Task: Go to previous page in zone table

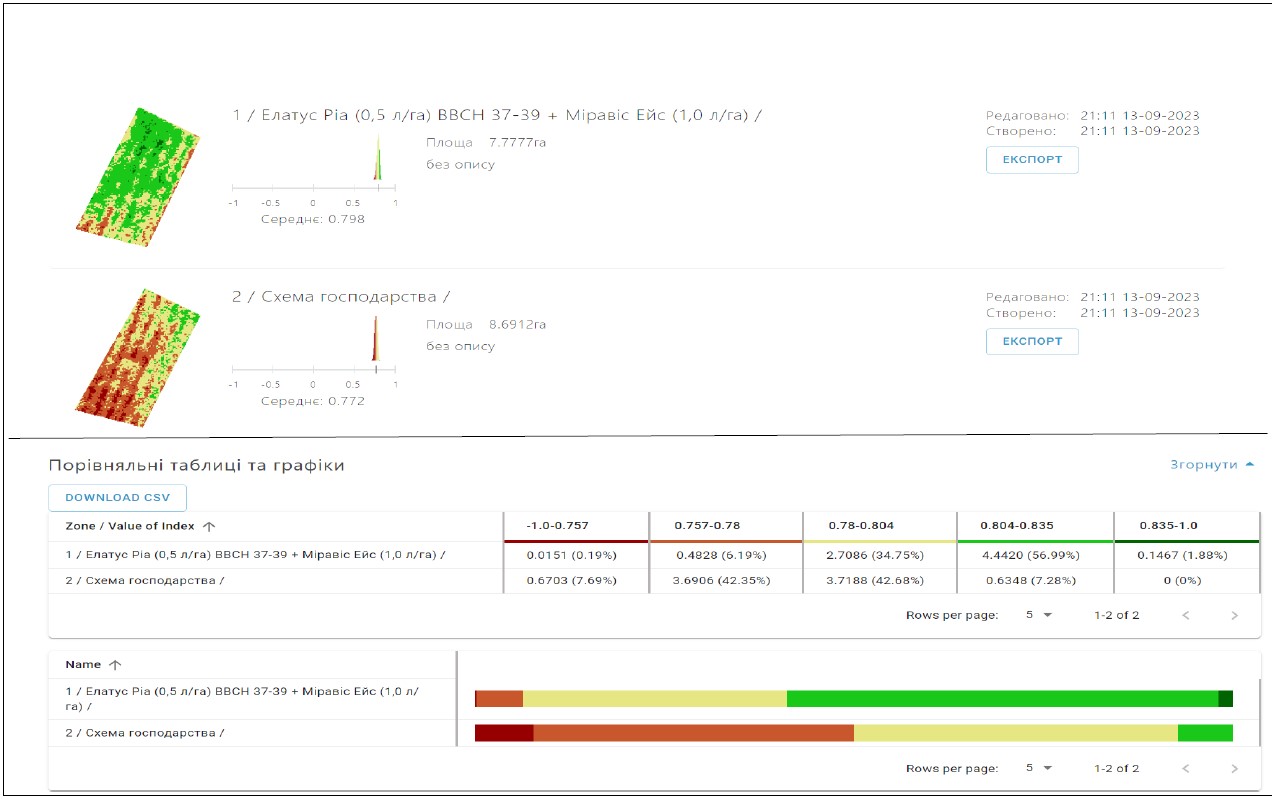Action: pyautogui.click(x=1186, y=615)
